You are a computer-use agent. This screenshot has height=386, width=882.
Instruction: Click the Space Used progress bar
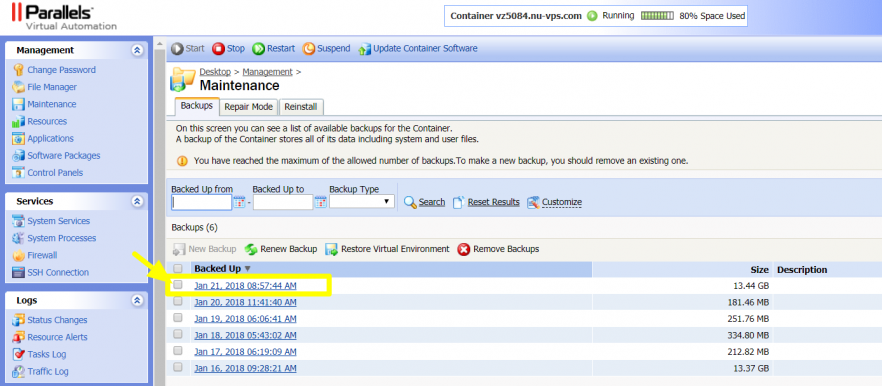(656, 16)
